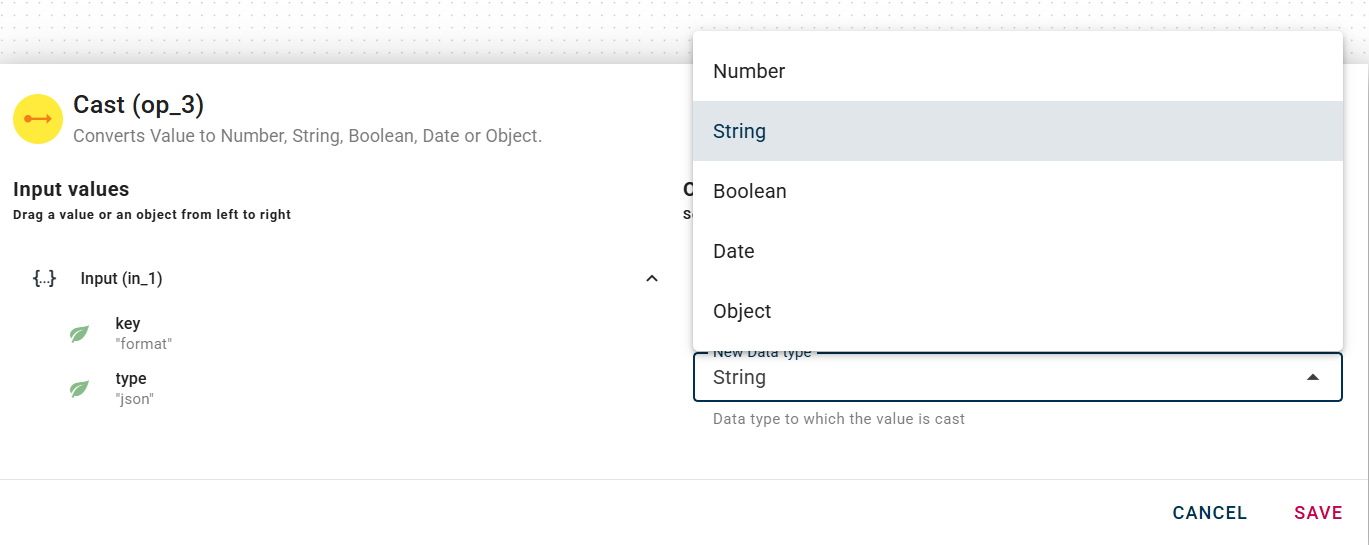1369x545 pixels.
Task: Click the leaf icon beside "key"
Action: [x=79, y=334]
